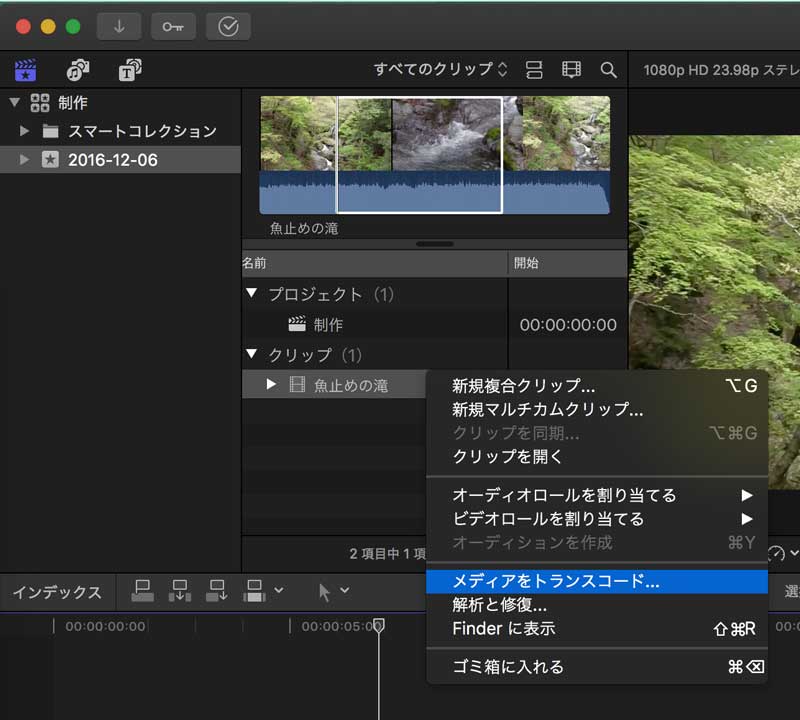Open the Libraries sidebar clapperboard icon
The height and width of the screenshot is (720, 800).
point(25,70)
